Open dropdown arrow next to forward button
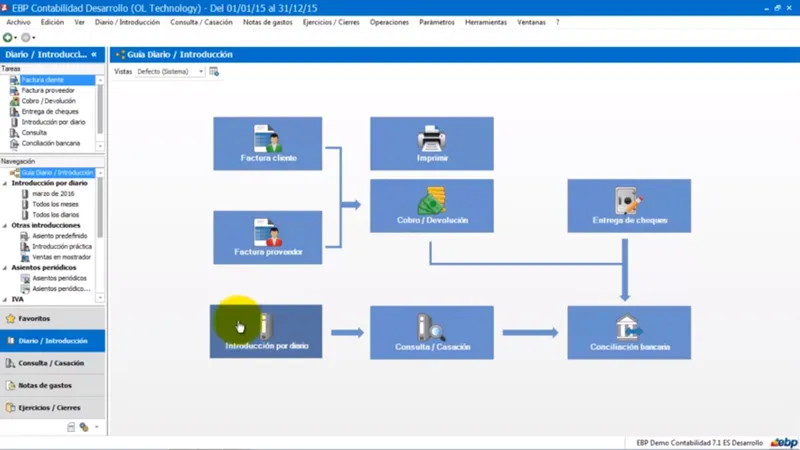The width and height of the screenshot is (800, 450). pyautogui.click(x=34, y=38)
